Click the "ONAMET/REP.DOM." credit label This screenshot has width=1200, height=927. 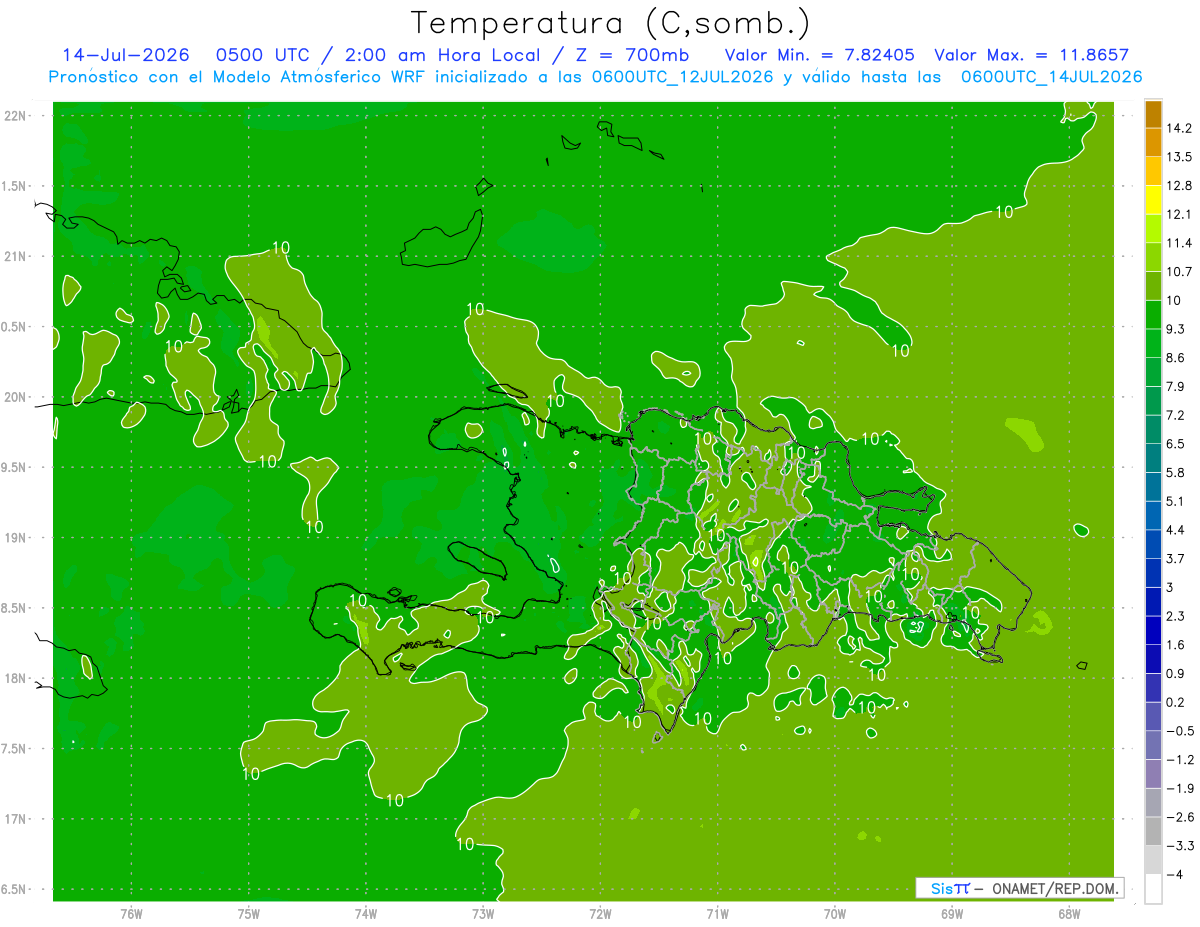1054,888
